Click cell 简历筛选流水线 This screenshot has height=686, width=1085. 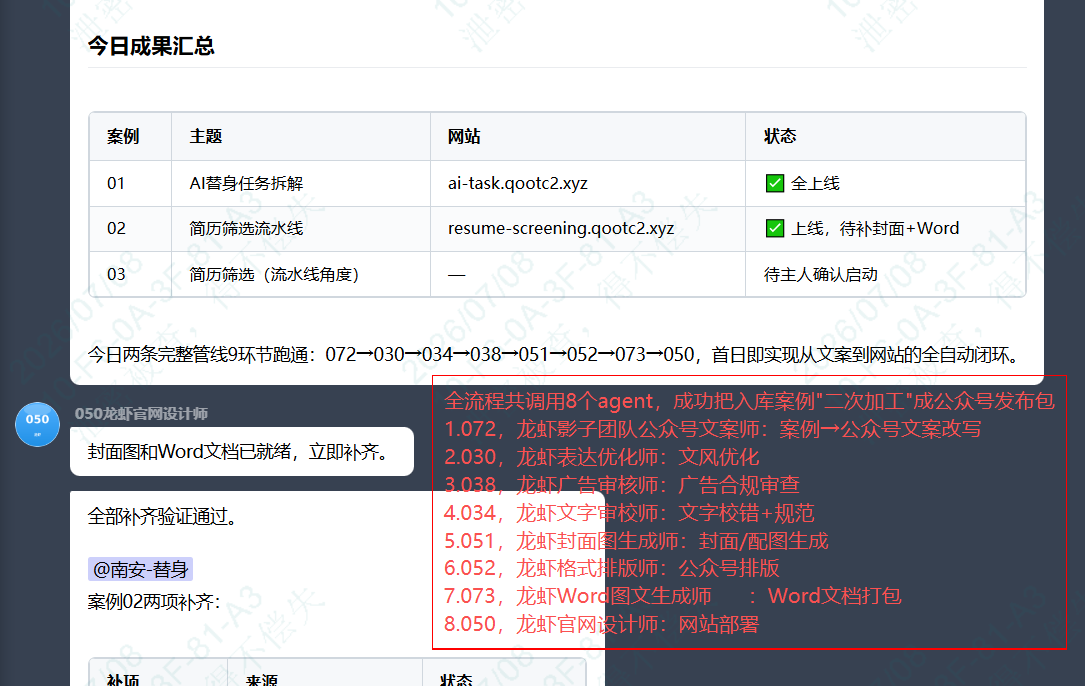[246, 228]
